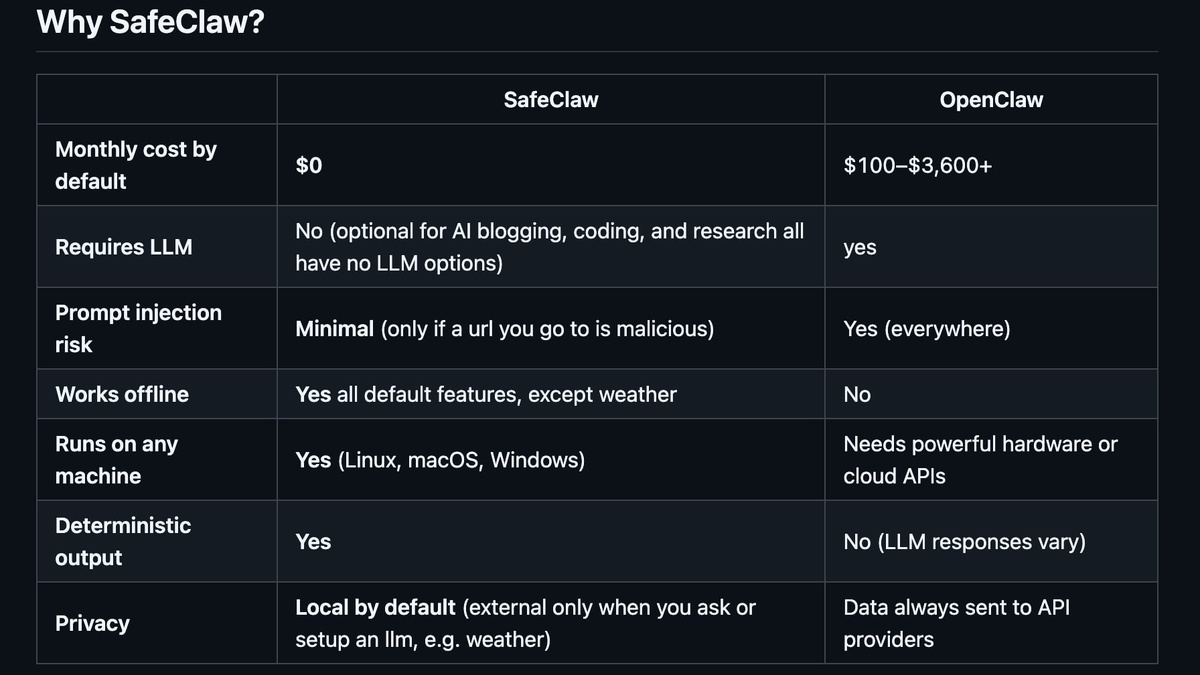Click the "Minimal" prompt injection cell
Screen dimensions: 1200x675
click(505, 329)
